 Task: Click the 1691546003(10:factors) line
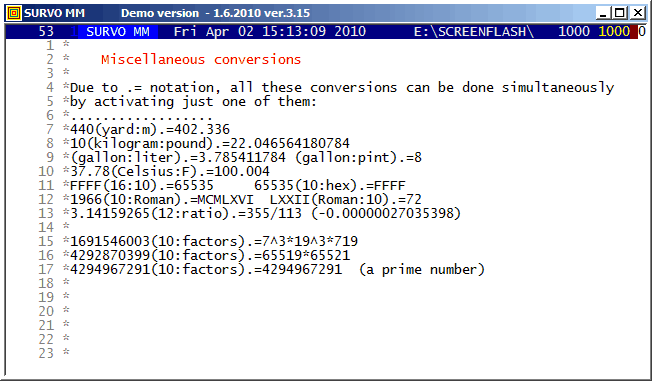tap(214, 241)
